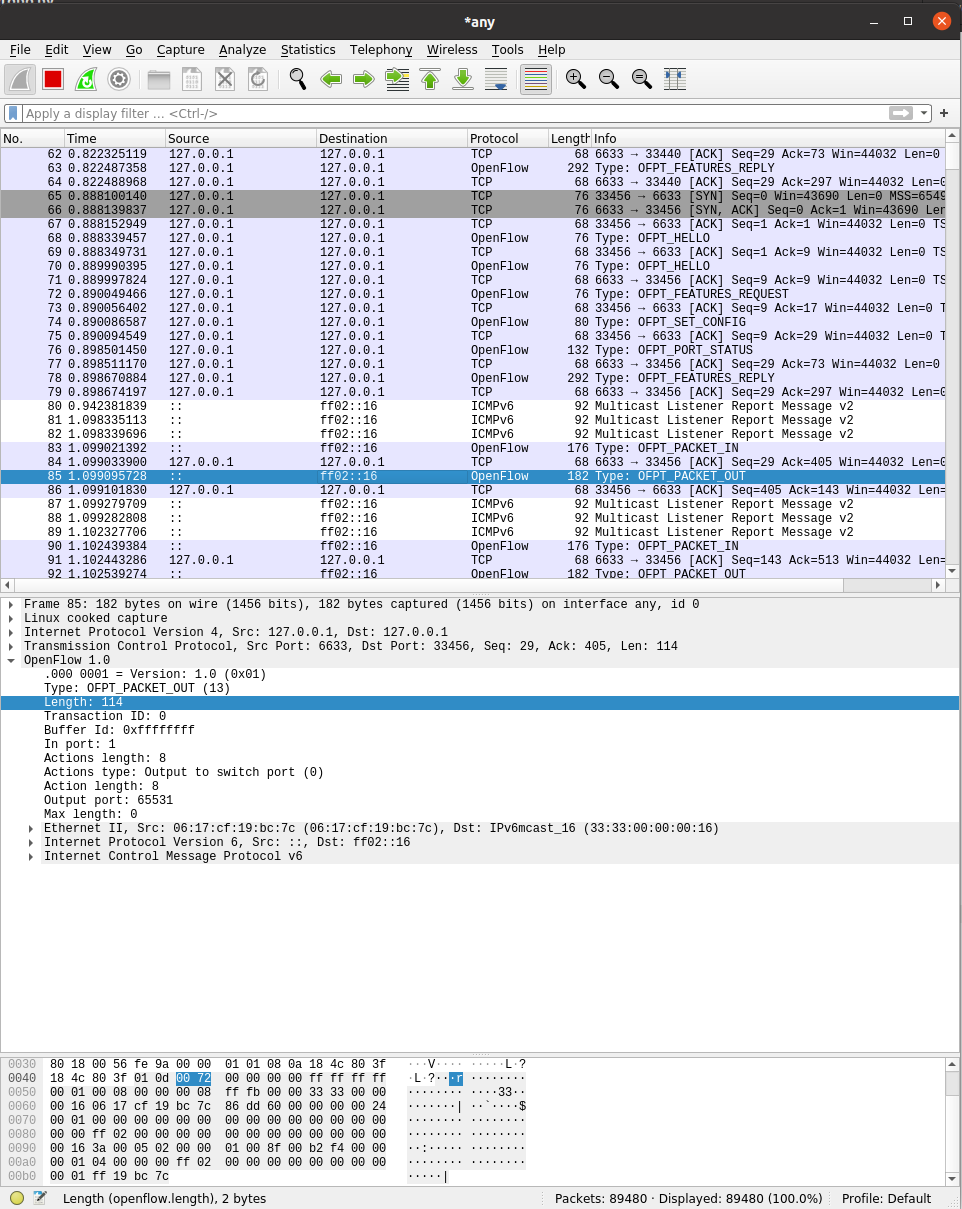Click 'Profile: Default' in status bar
Image resolution: width=962 pixels, height=1209 pixels.
(886, 1198)
